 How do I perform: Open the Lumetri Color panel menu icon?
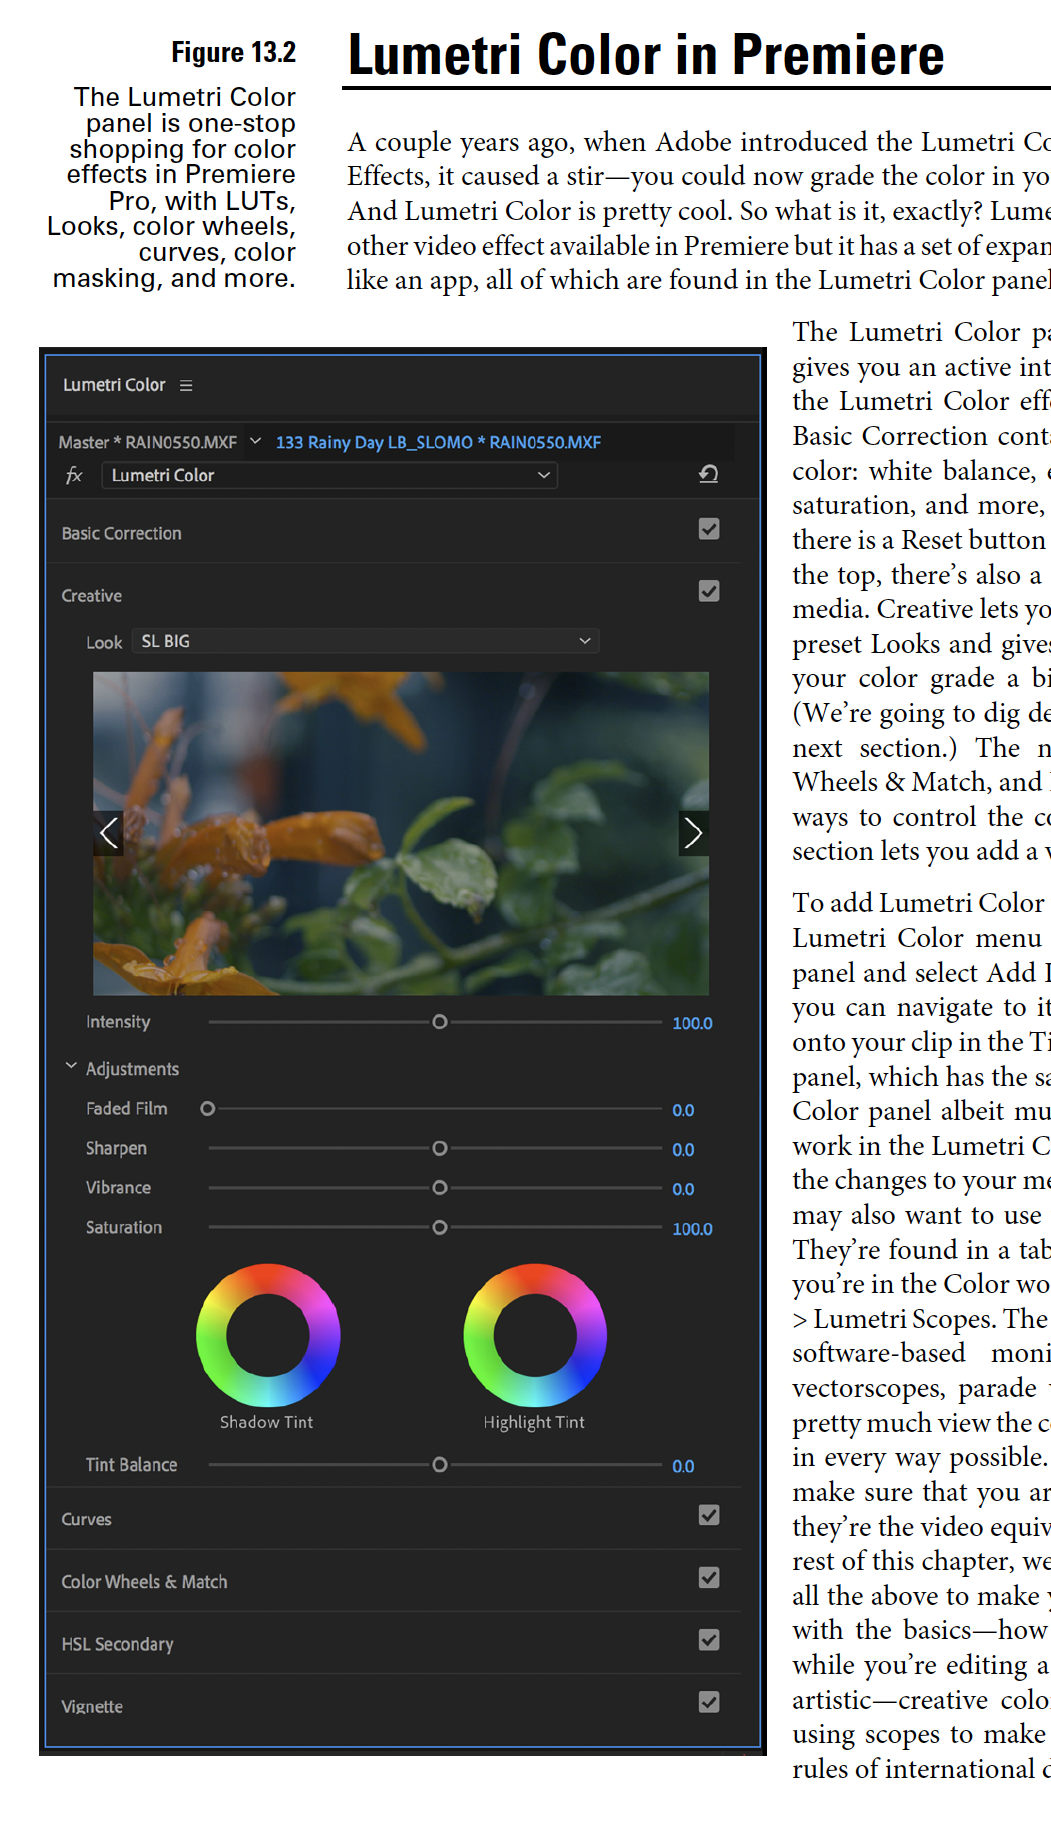(186, 386)
